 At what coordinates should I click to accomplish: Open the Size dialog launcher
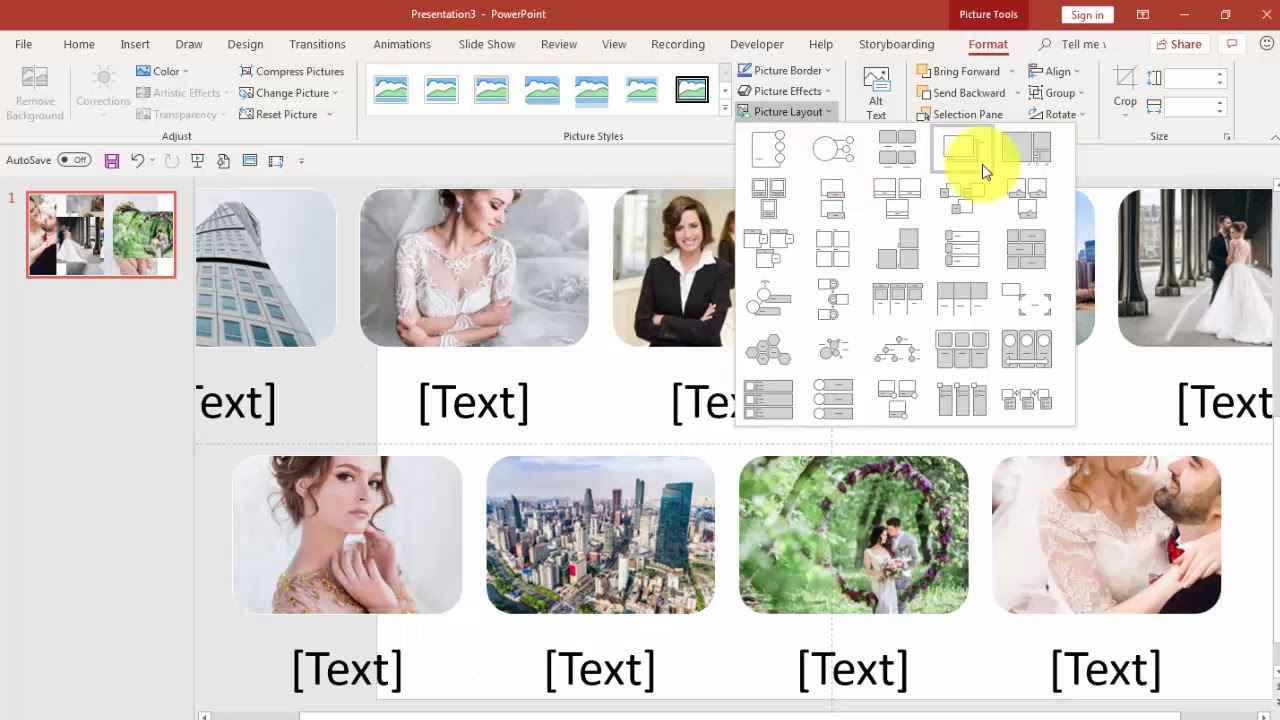[1227, 136]
